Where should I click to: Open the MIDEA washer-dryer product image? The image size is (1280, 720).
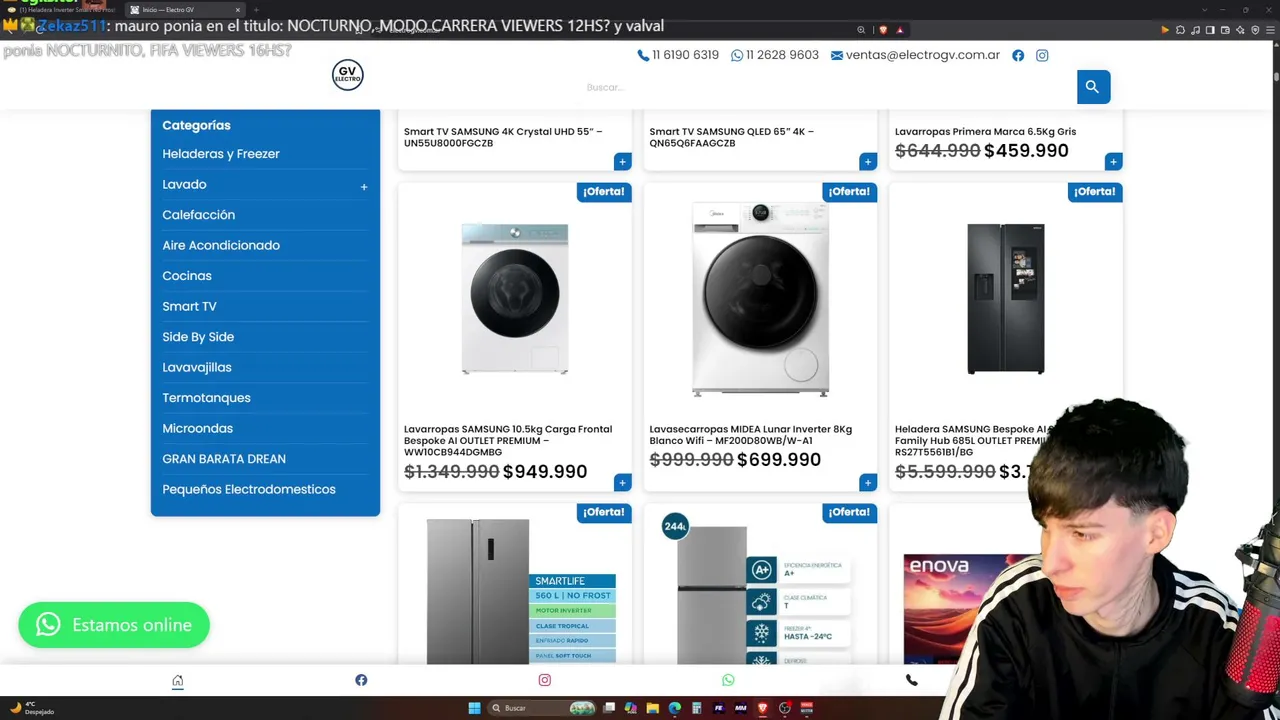(x=760, y=299)
